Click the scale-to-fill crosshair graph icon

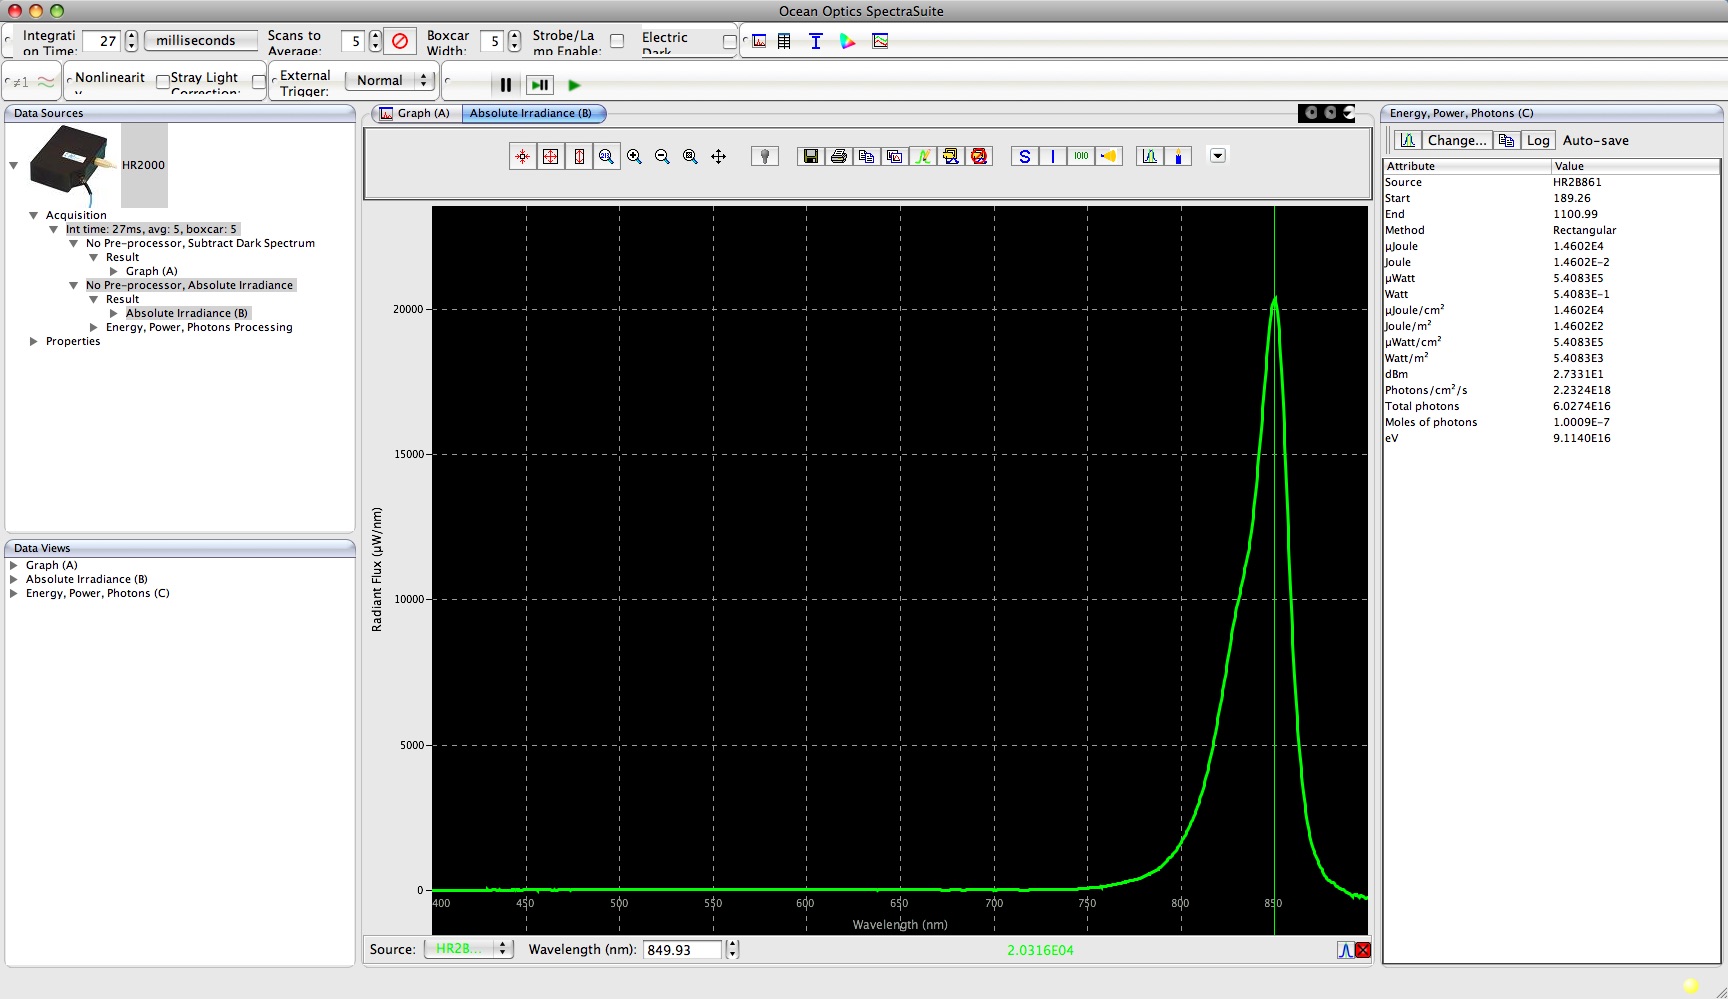(x=522, y=157)
